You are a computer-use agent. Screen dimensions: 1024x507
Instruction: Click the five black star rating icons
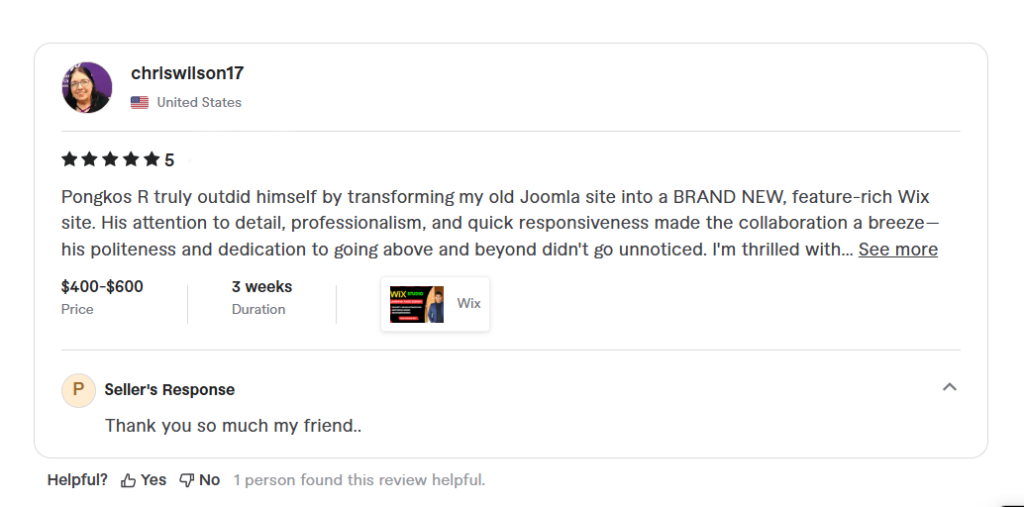tap(110, 159)
